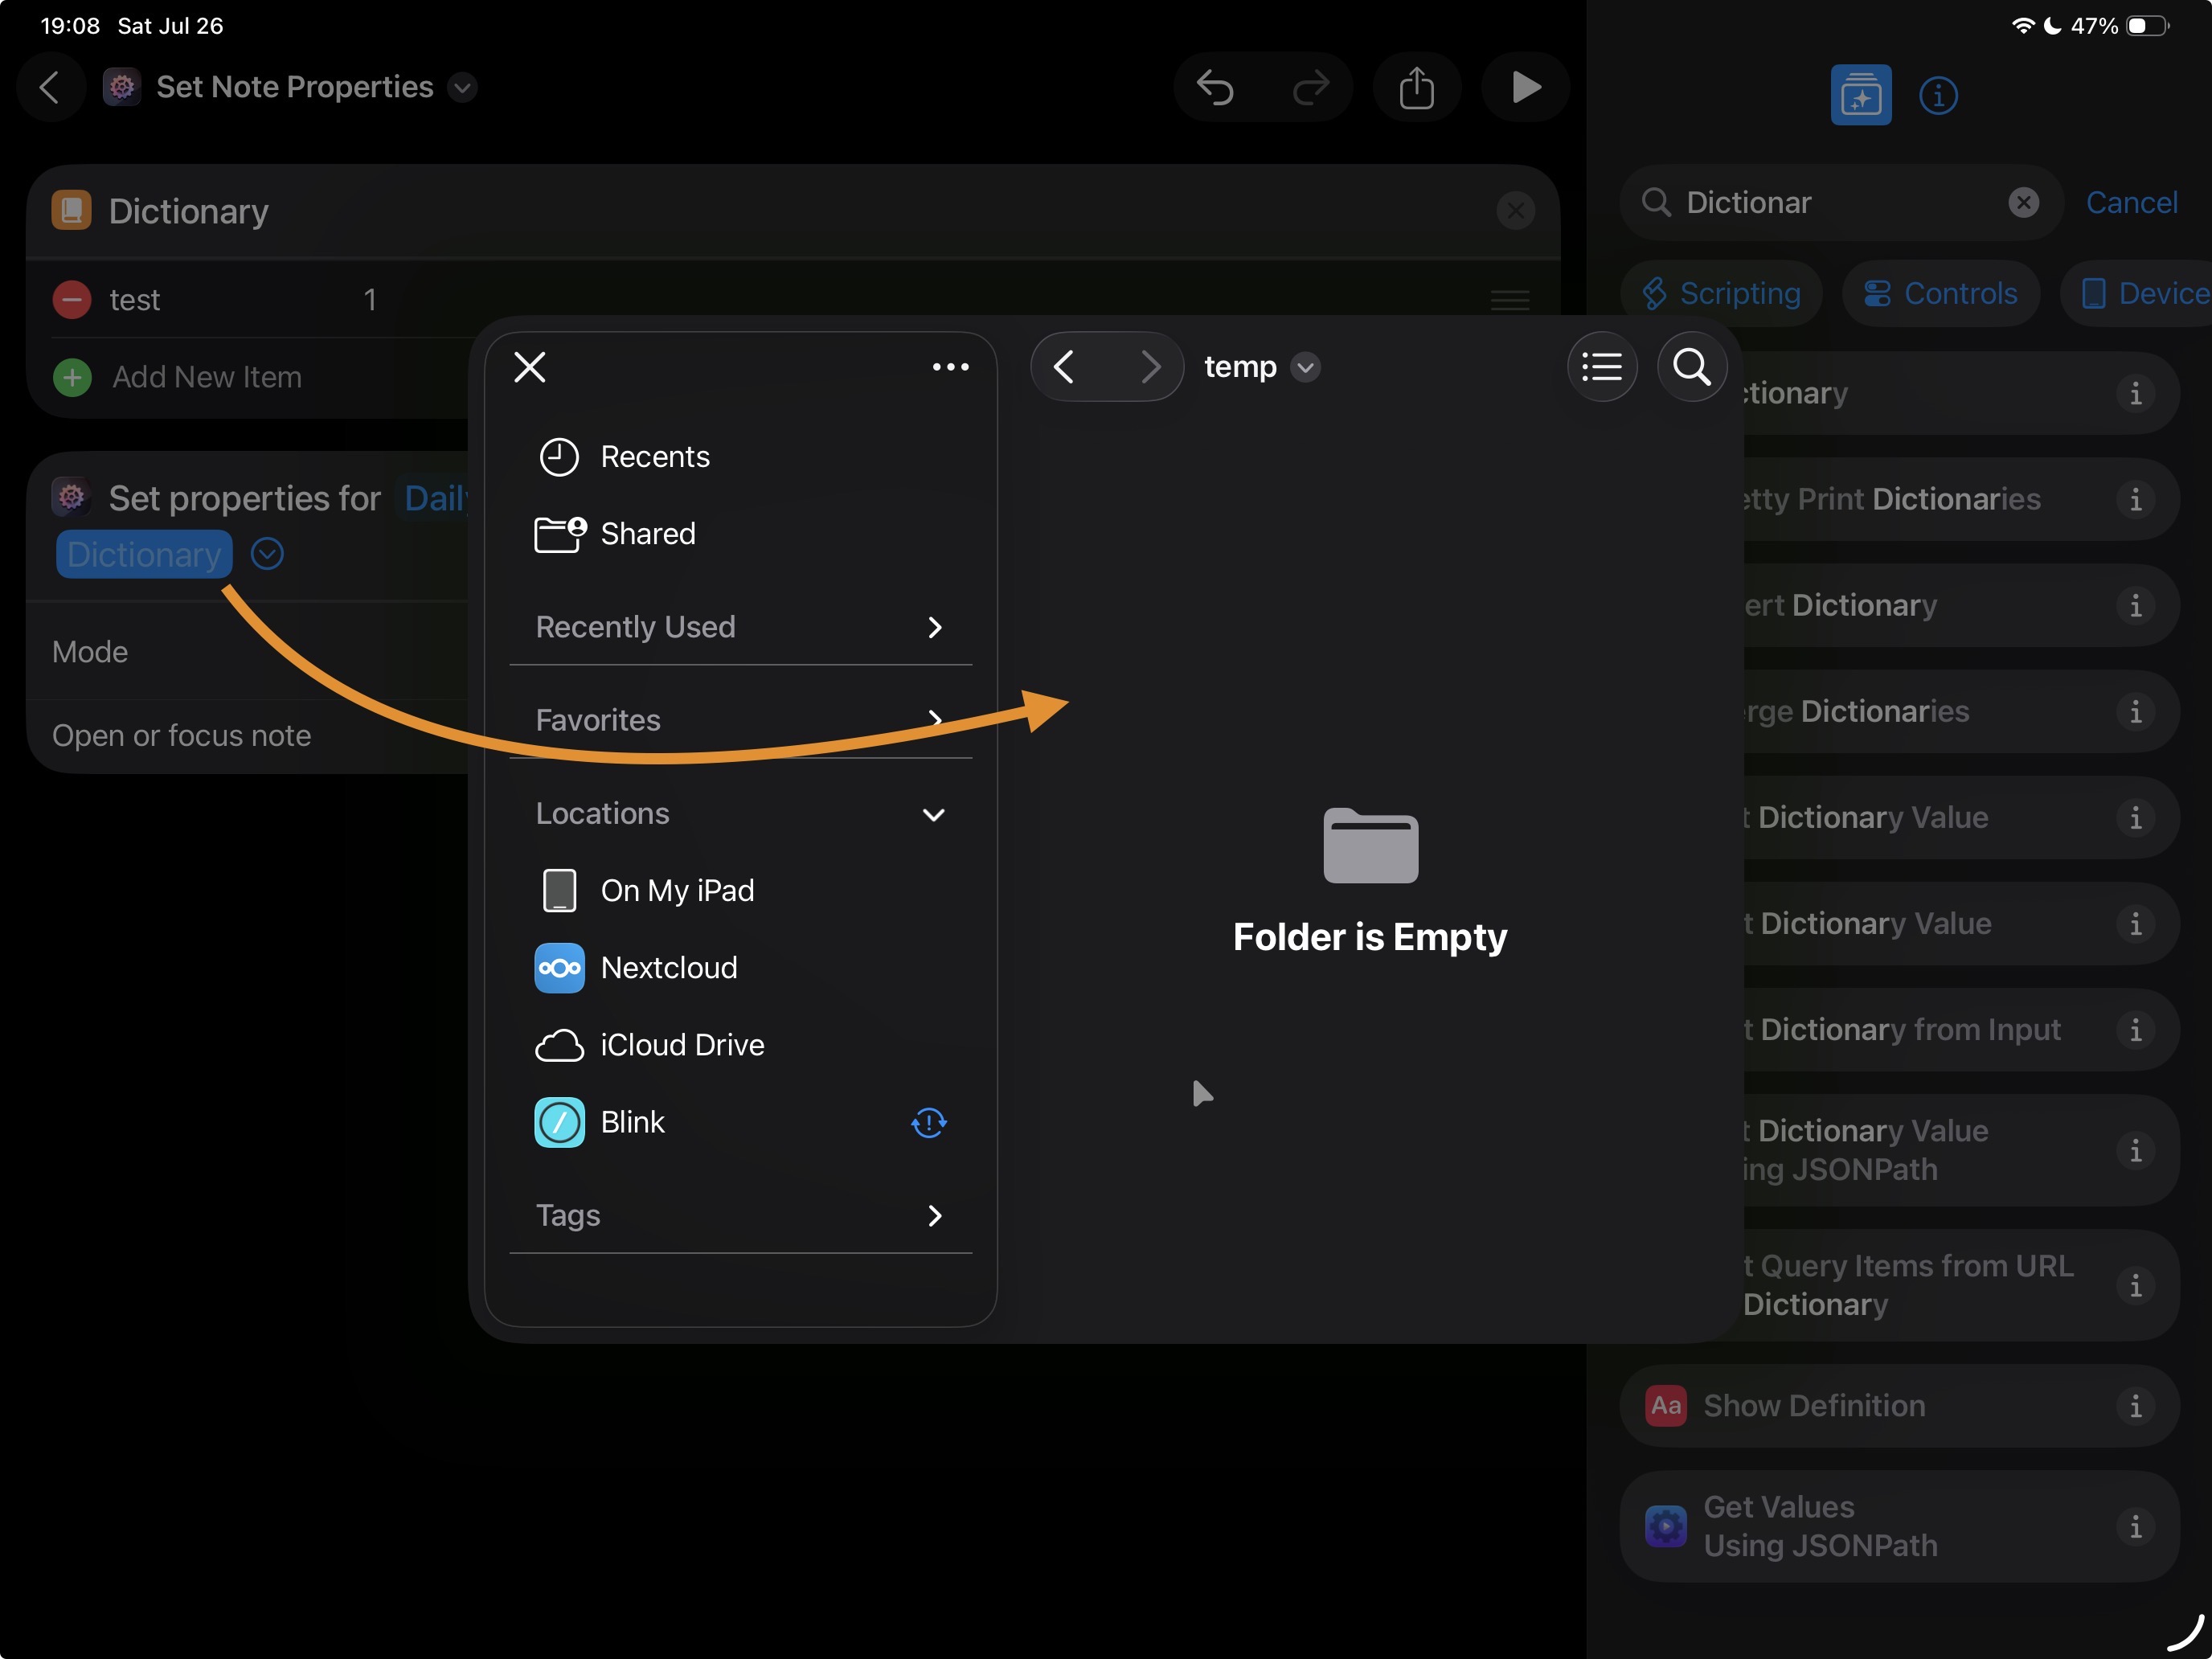Open shortcut info details icon

pyautogui.click(x=1937, y=96)
